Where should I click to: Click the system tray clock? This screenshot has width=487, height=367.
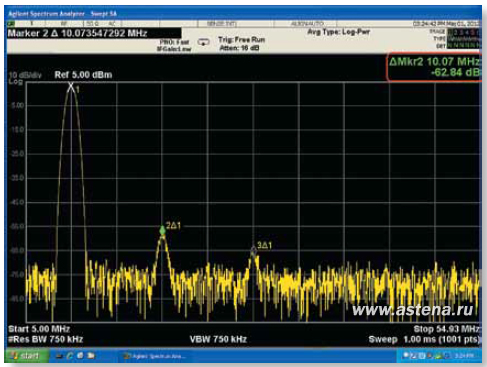coord(464,356)
